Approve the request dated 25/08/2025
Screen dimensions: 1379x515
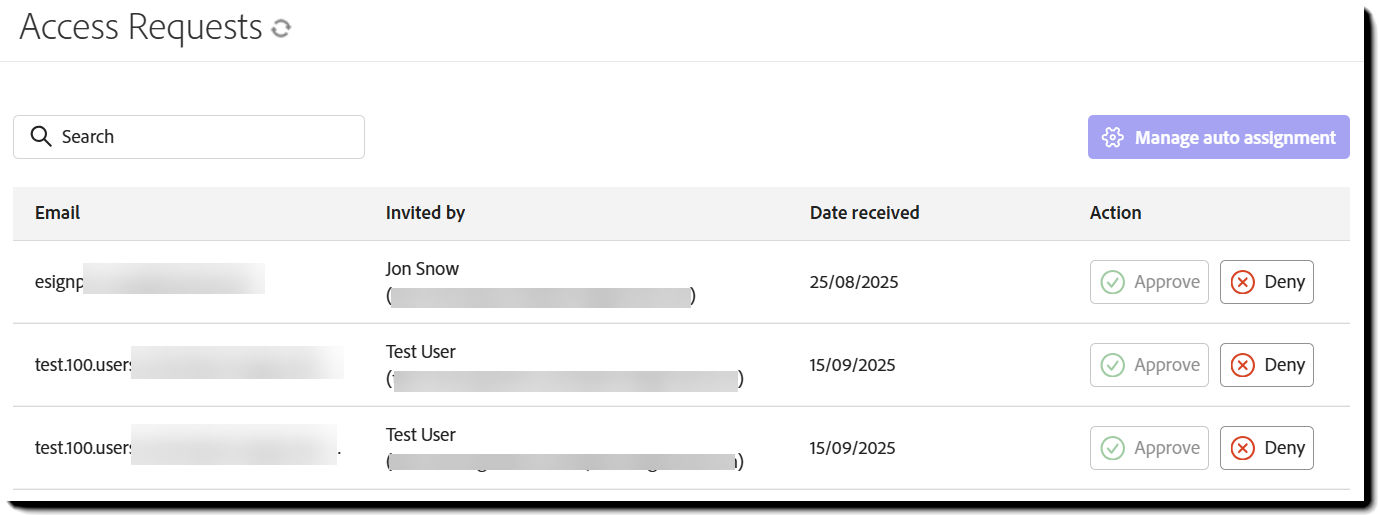(x=1149, y=282)
